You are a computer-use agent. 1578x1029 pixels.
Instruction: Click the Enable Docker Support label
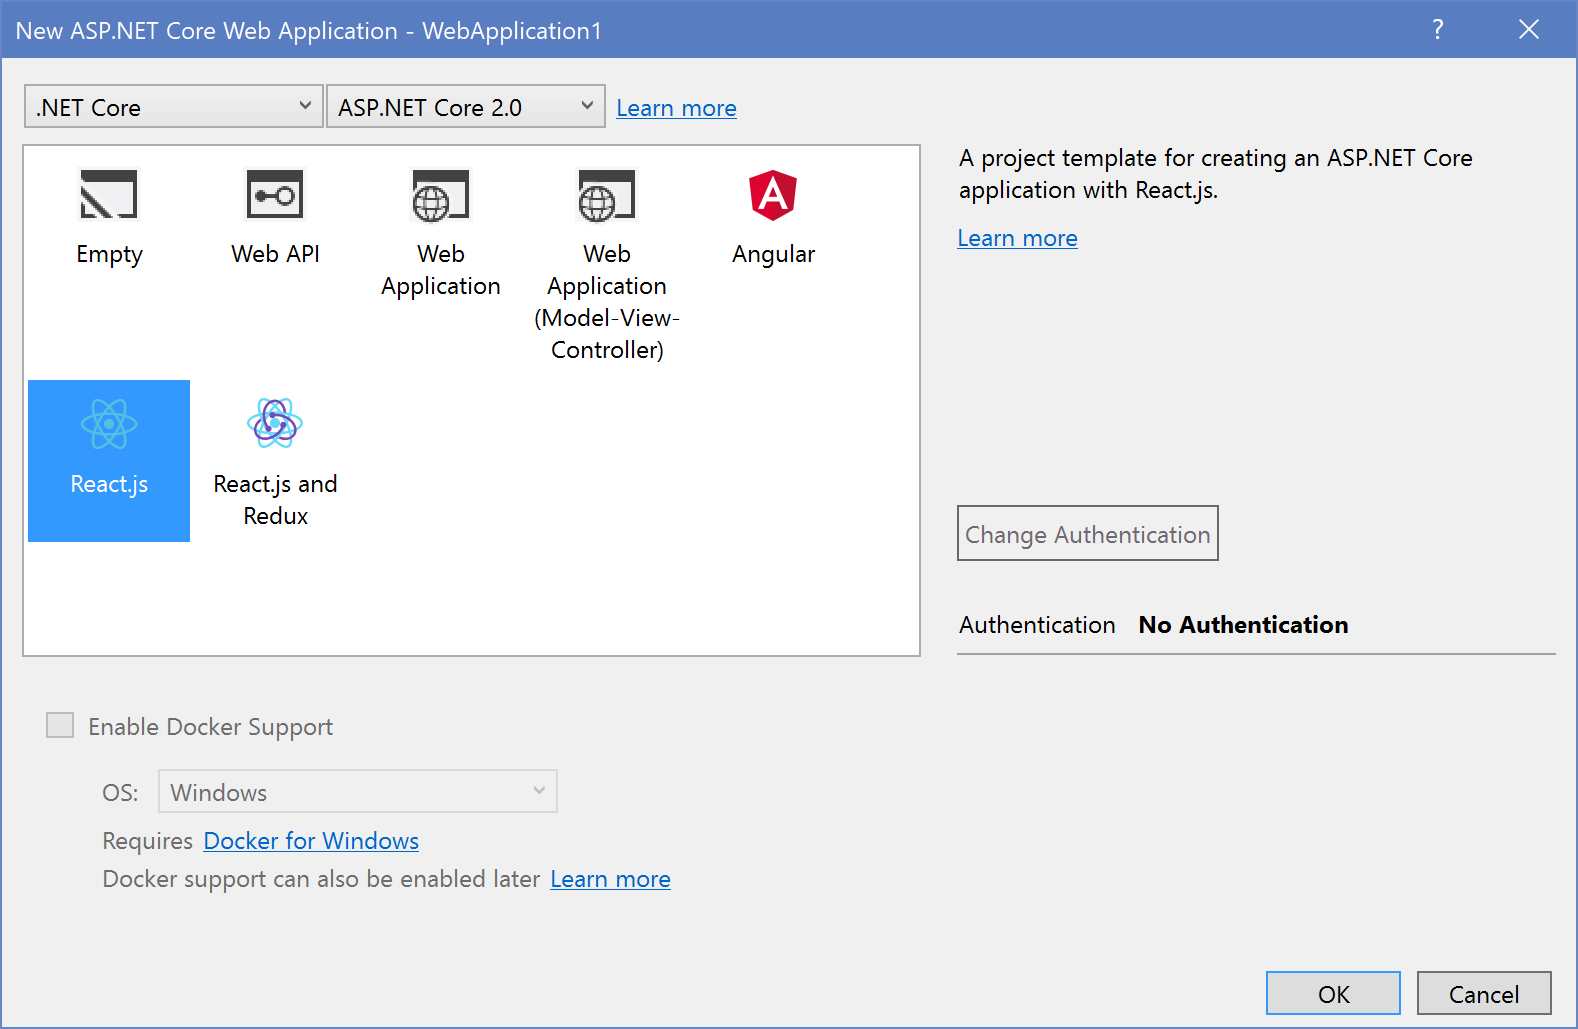(x=210, y=727)
